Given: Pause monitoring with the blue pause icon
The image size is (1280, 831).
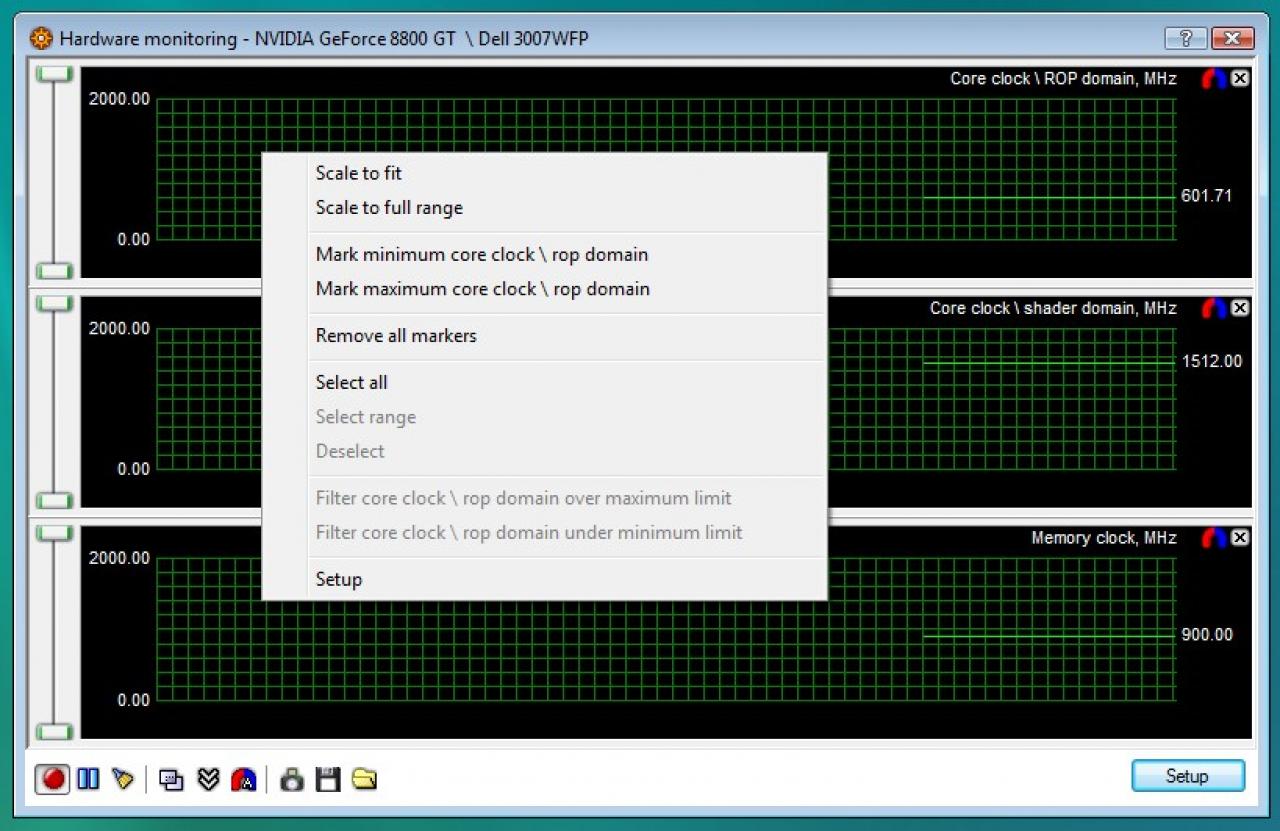Looking at the screenshot, I should coord(89,778).
